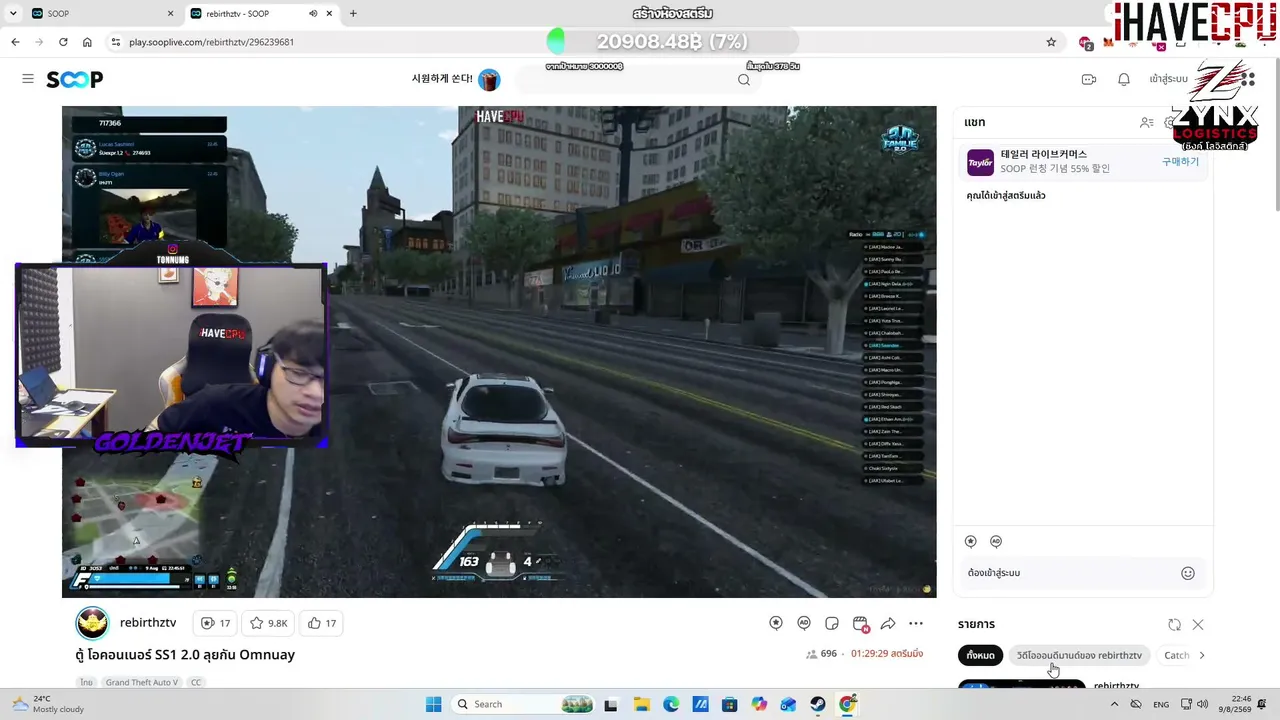Image resolution: width=1280 pixels, height=720 pixels.
Task: Show more list filter tabs
Action: pyautogui.click(x=1202, y=655)
